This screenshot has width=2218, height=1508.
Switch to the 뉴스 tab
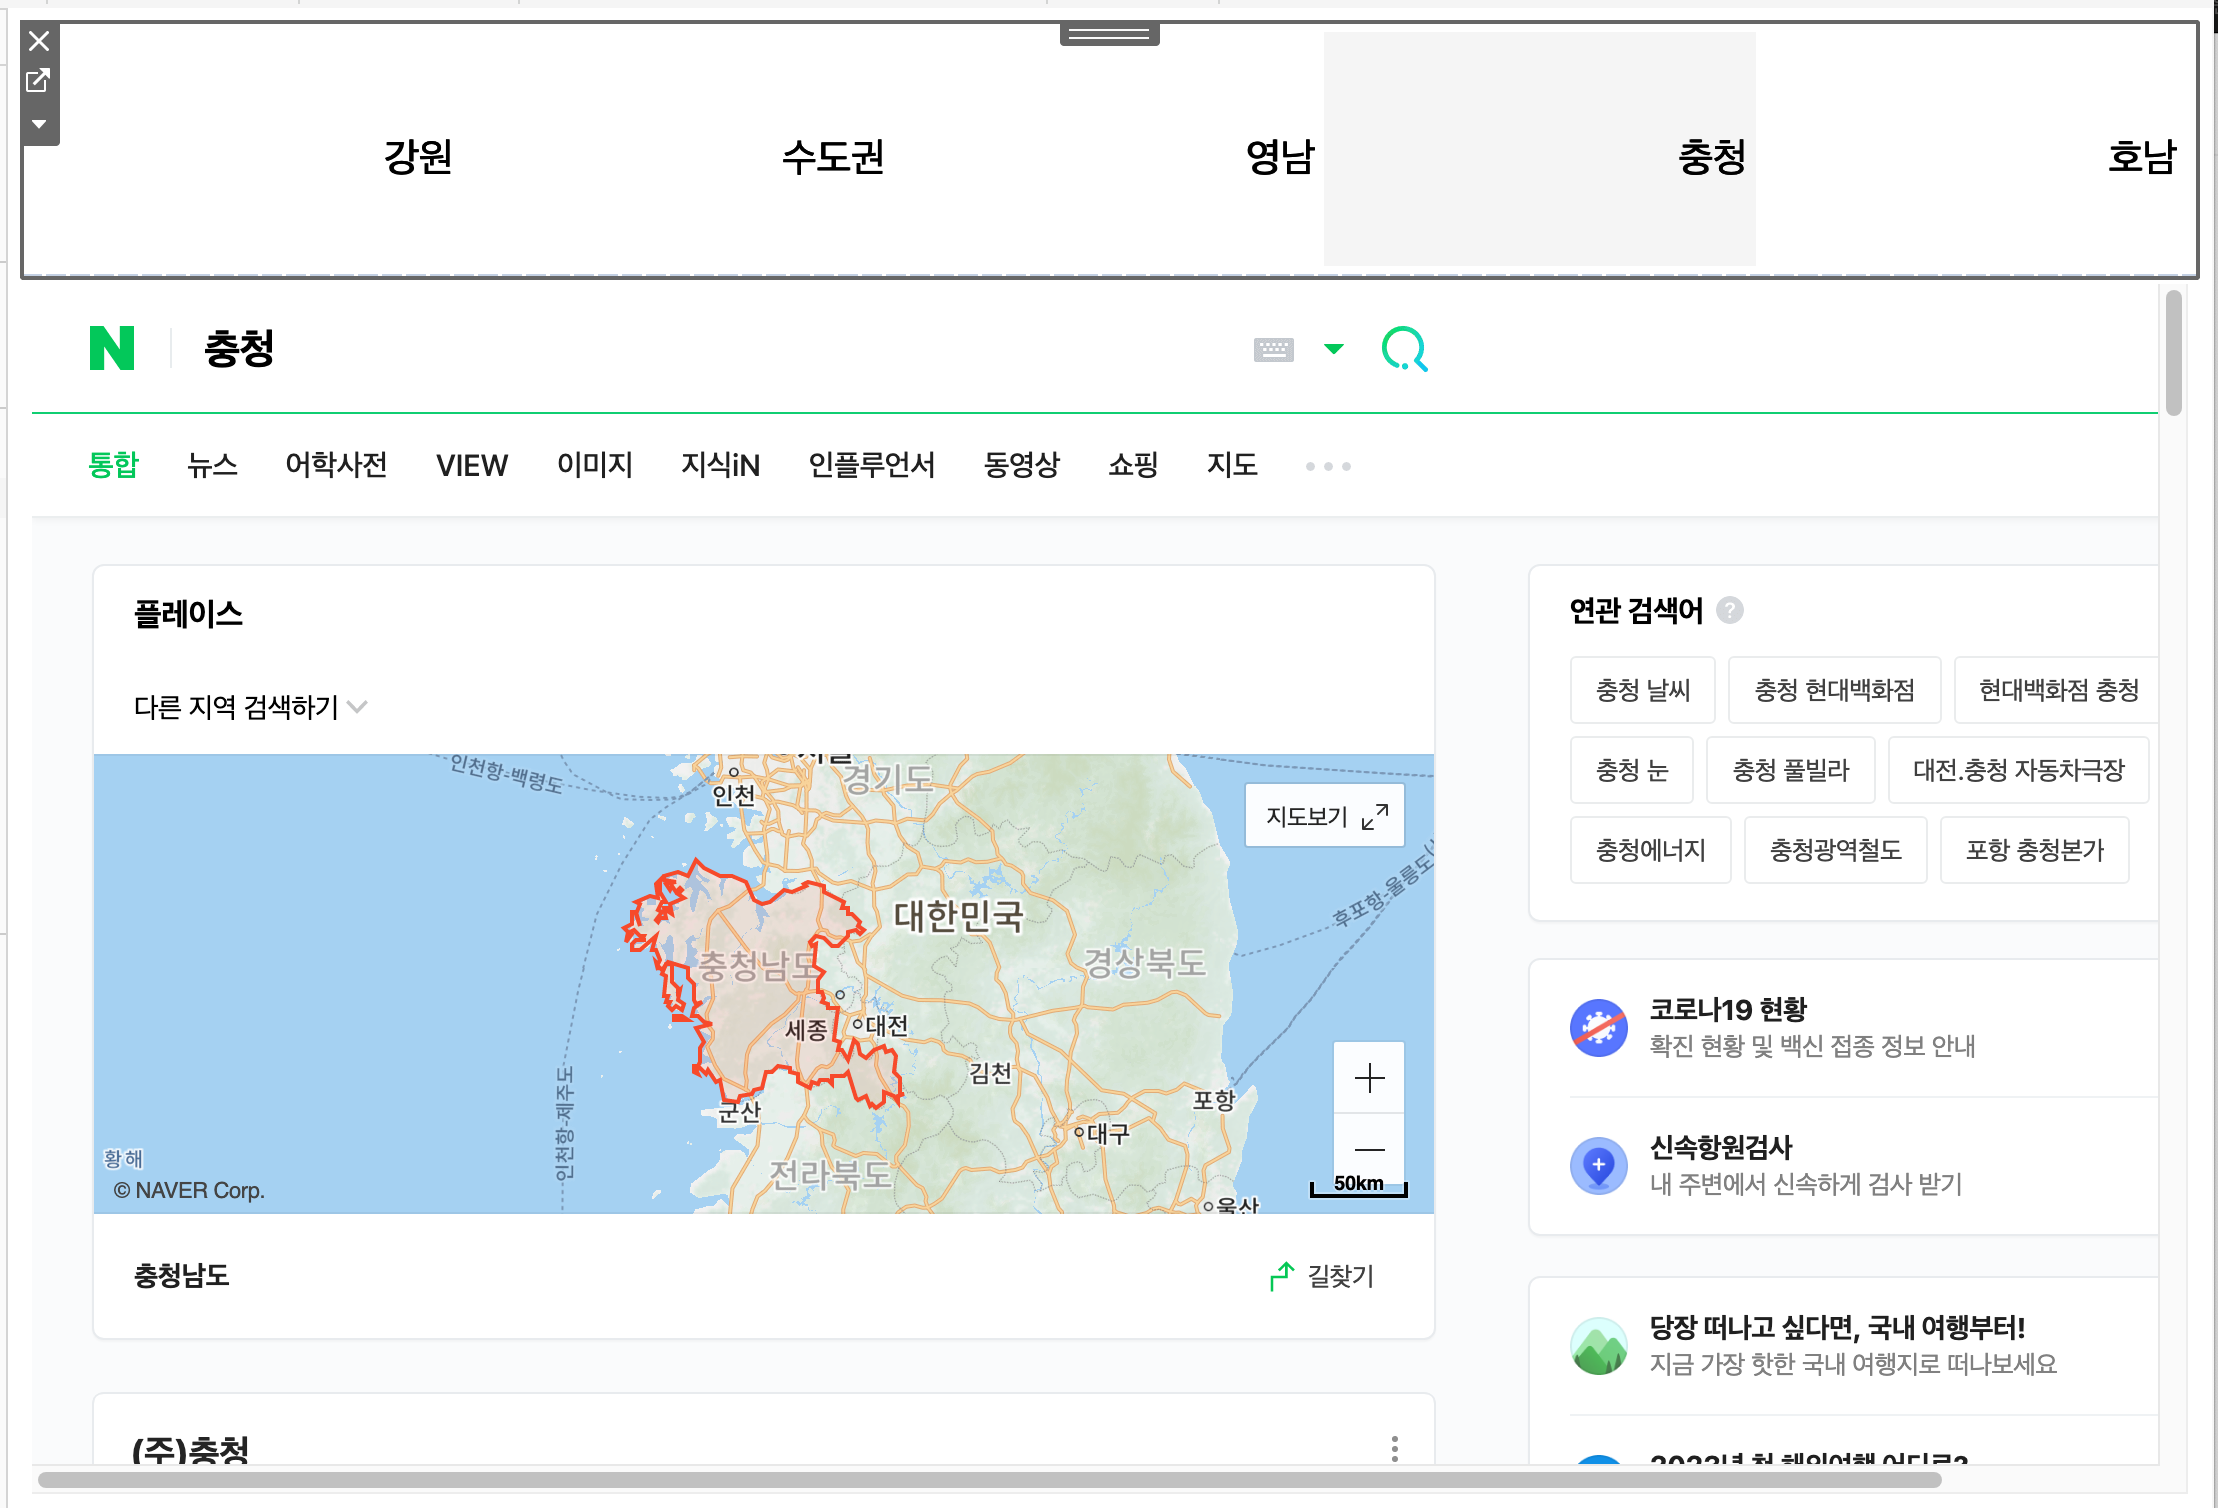[x=212, y=465]
